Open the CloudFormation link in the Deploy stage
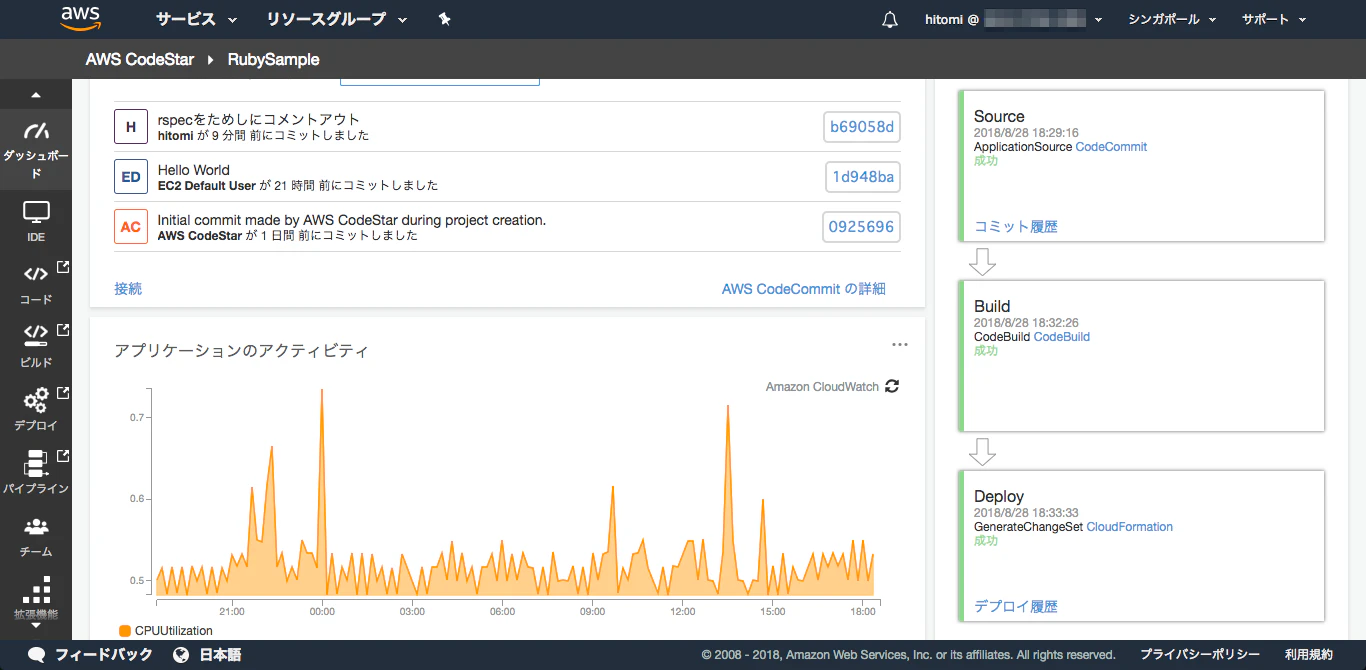Image resolution: width=1366 pixels, height=670 pixels. [x=1129, y=526]
